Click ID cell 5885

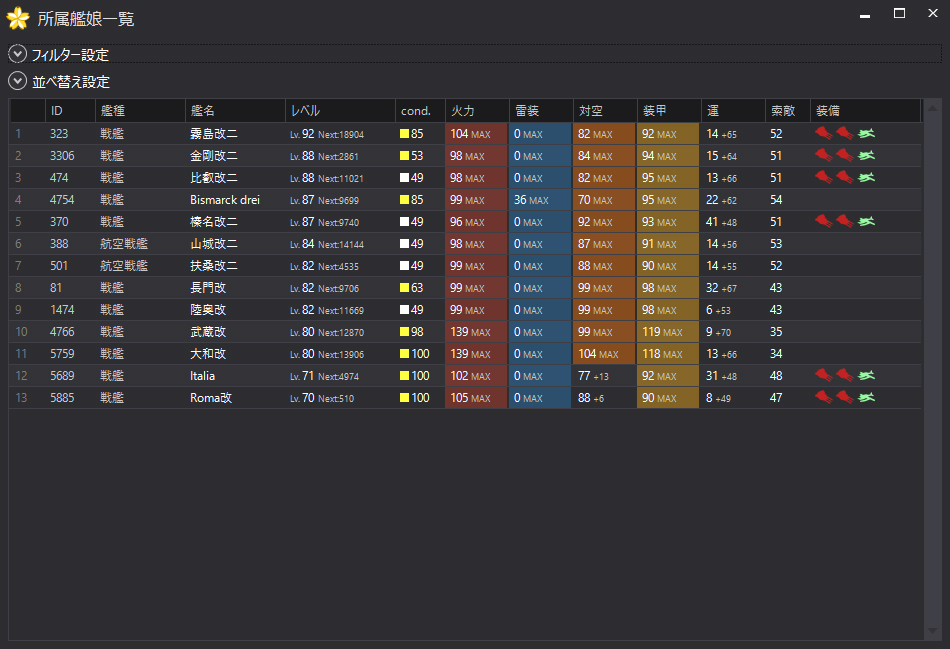click(x=62, y=398)
